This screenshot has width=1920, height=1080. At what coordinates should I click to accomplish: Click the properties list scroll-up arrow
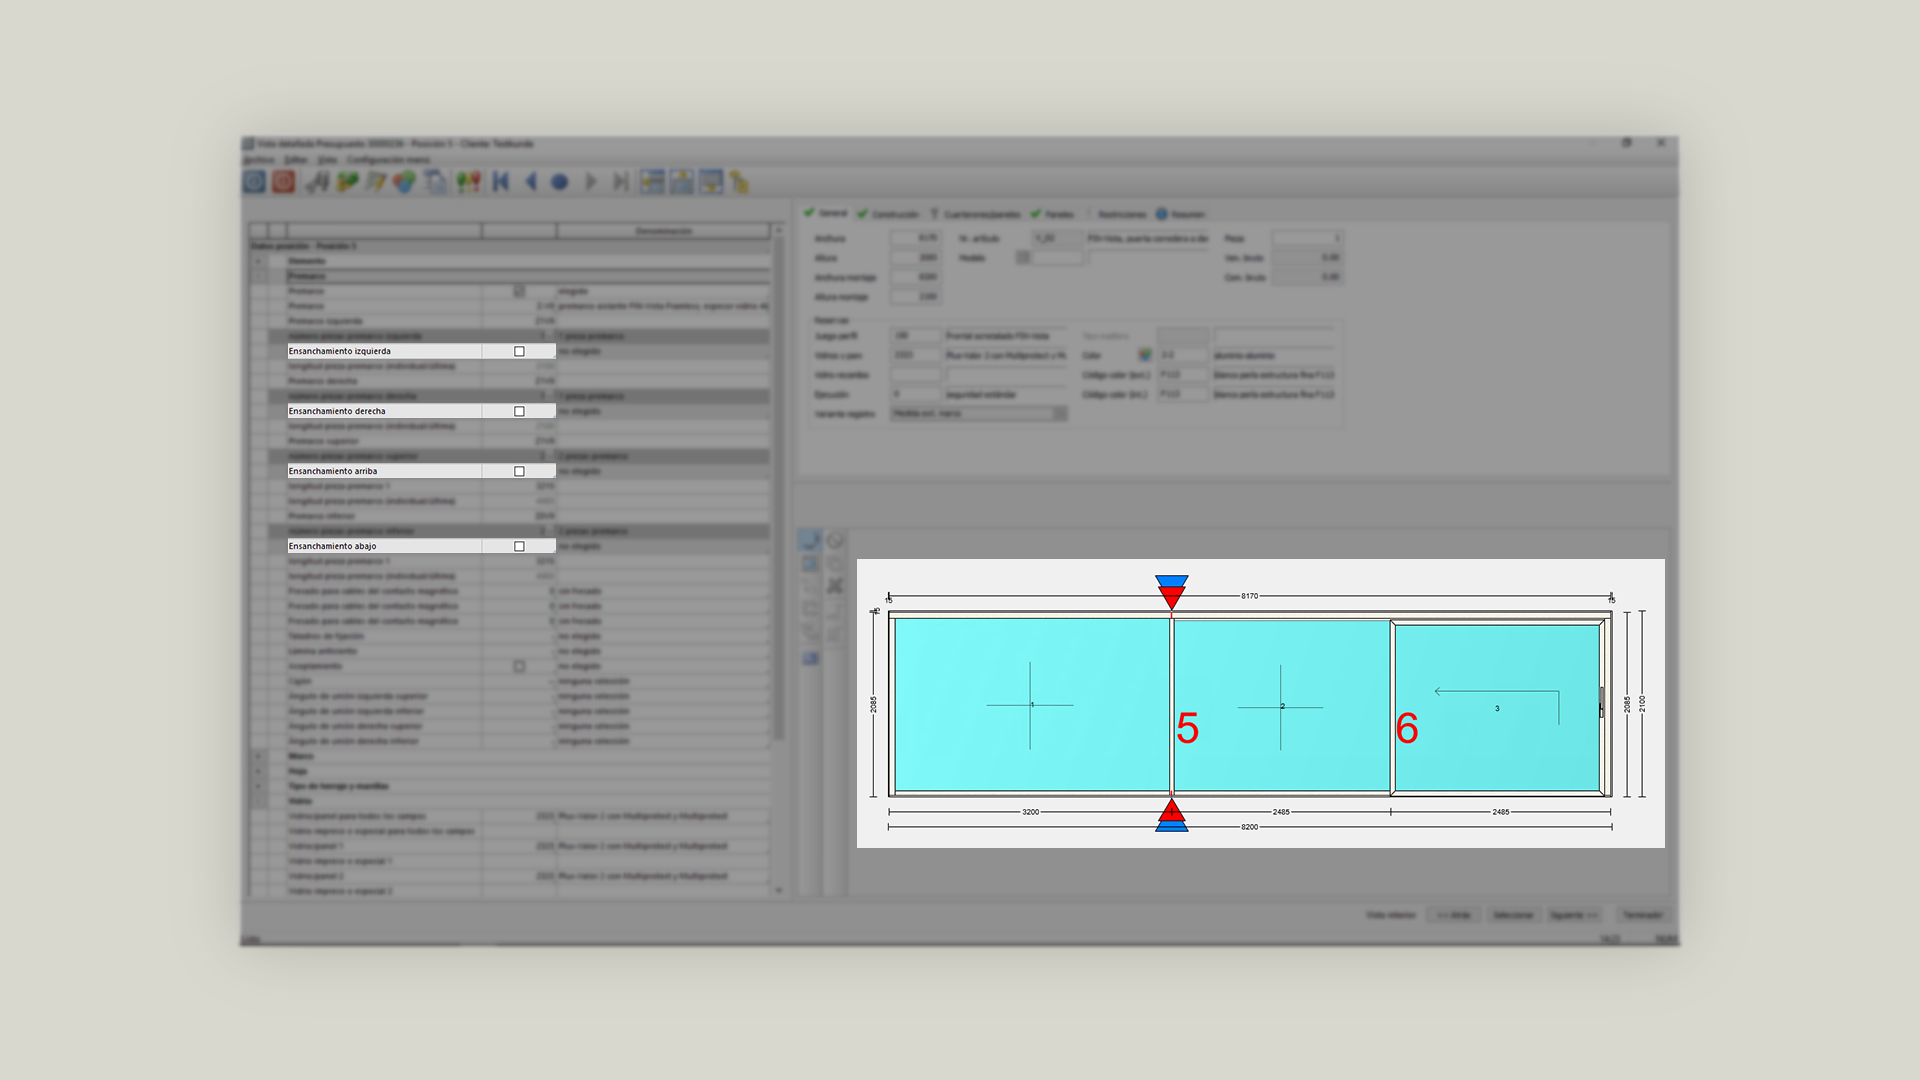pyautogui.click(x=778, y=230)
